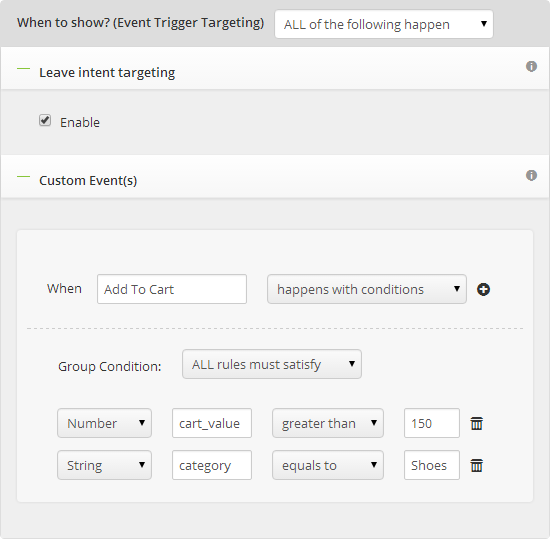This screenshot has width=550, height=539.
Task: Open the 'greater than' operator dropdown
Action: [x=328, y=423]
